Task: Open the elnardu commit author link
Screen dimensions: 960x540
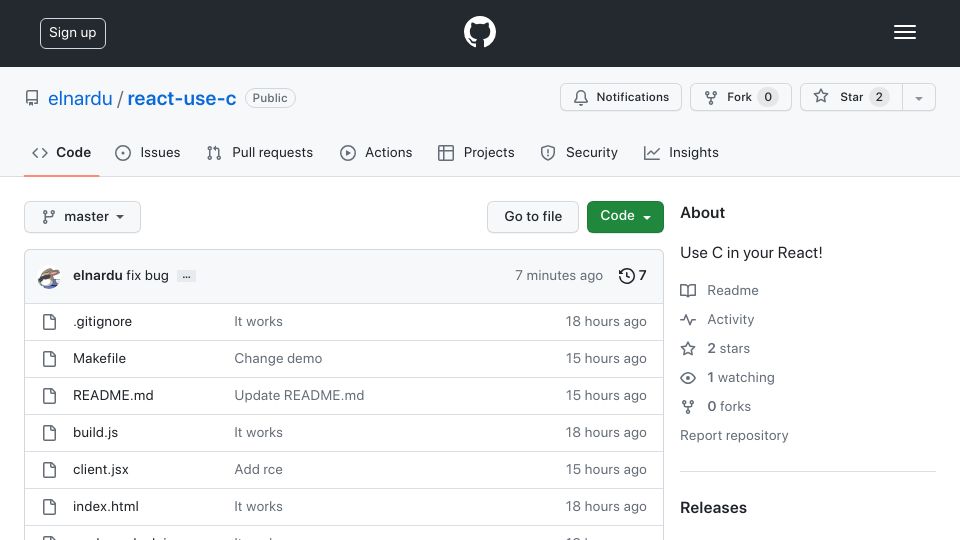Action: (98, 276)
